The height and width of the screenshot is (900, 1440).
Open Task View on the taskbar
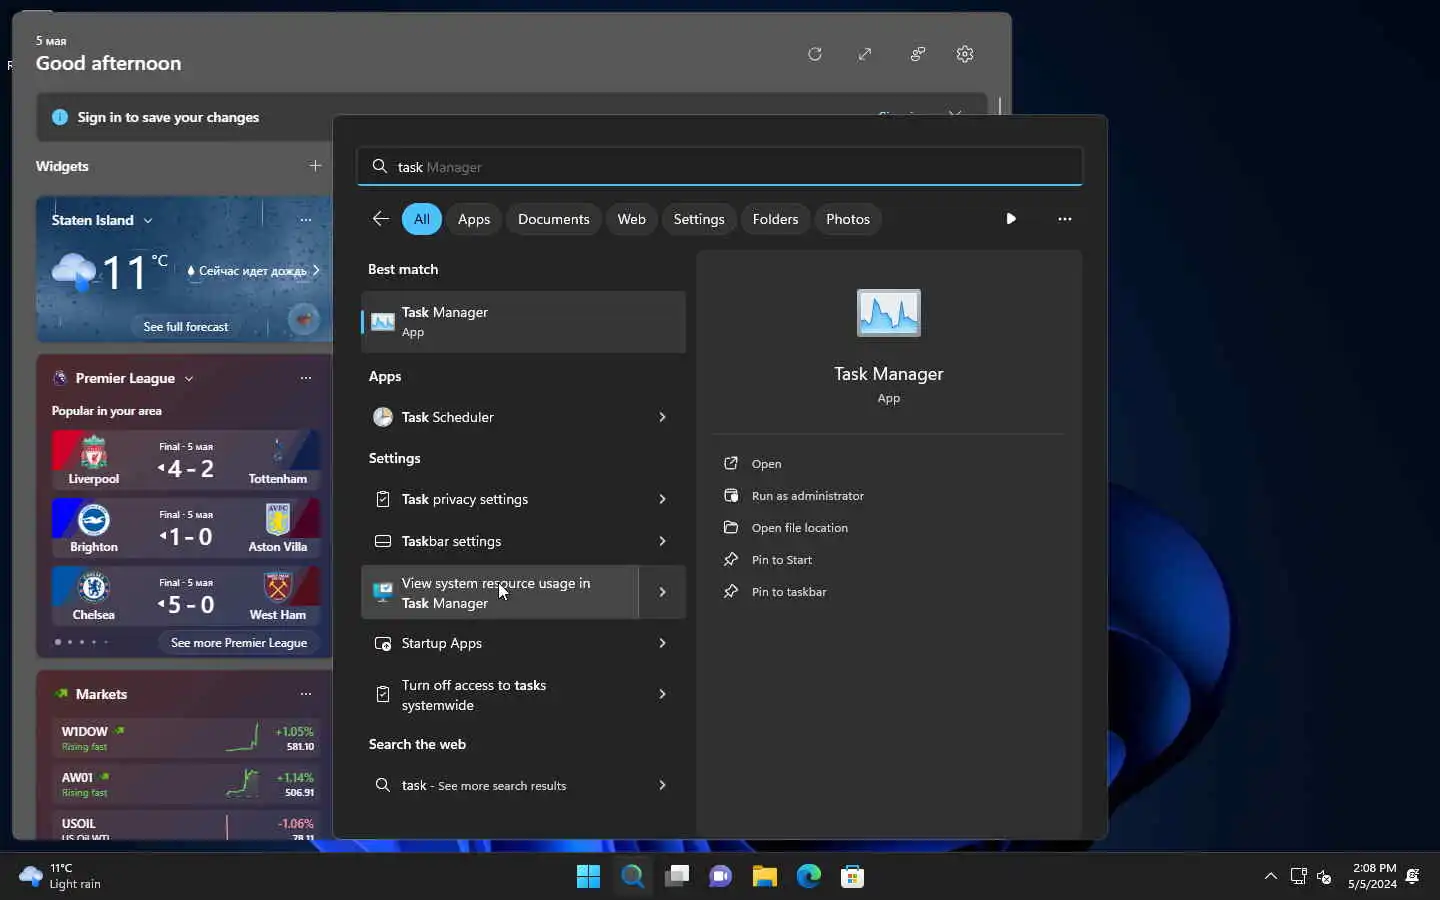pyautogui.click(x=677, y=876)
